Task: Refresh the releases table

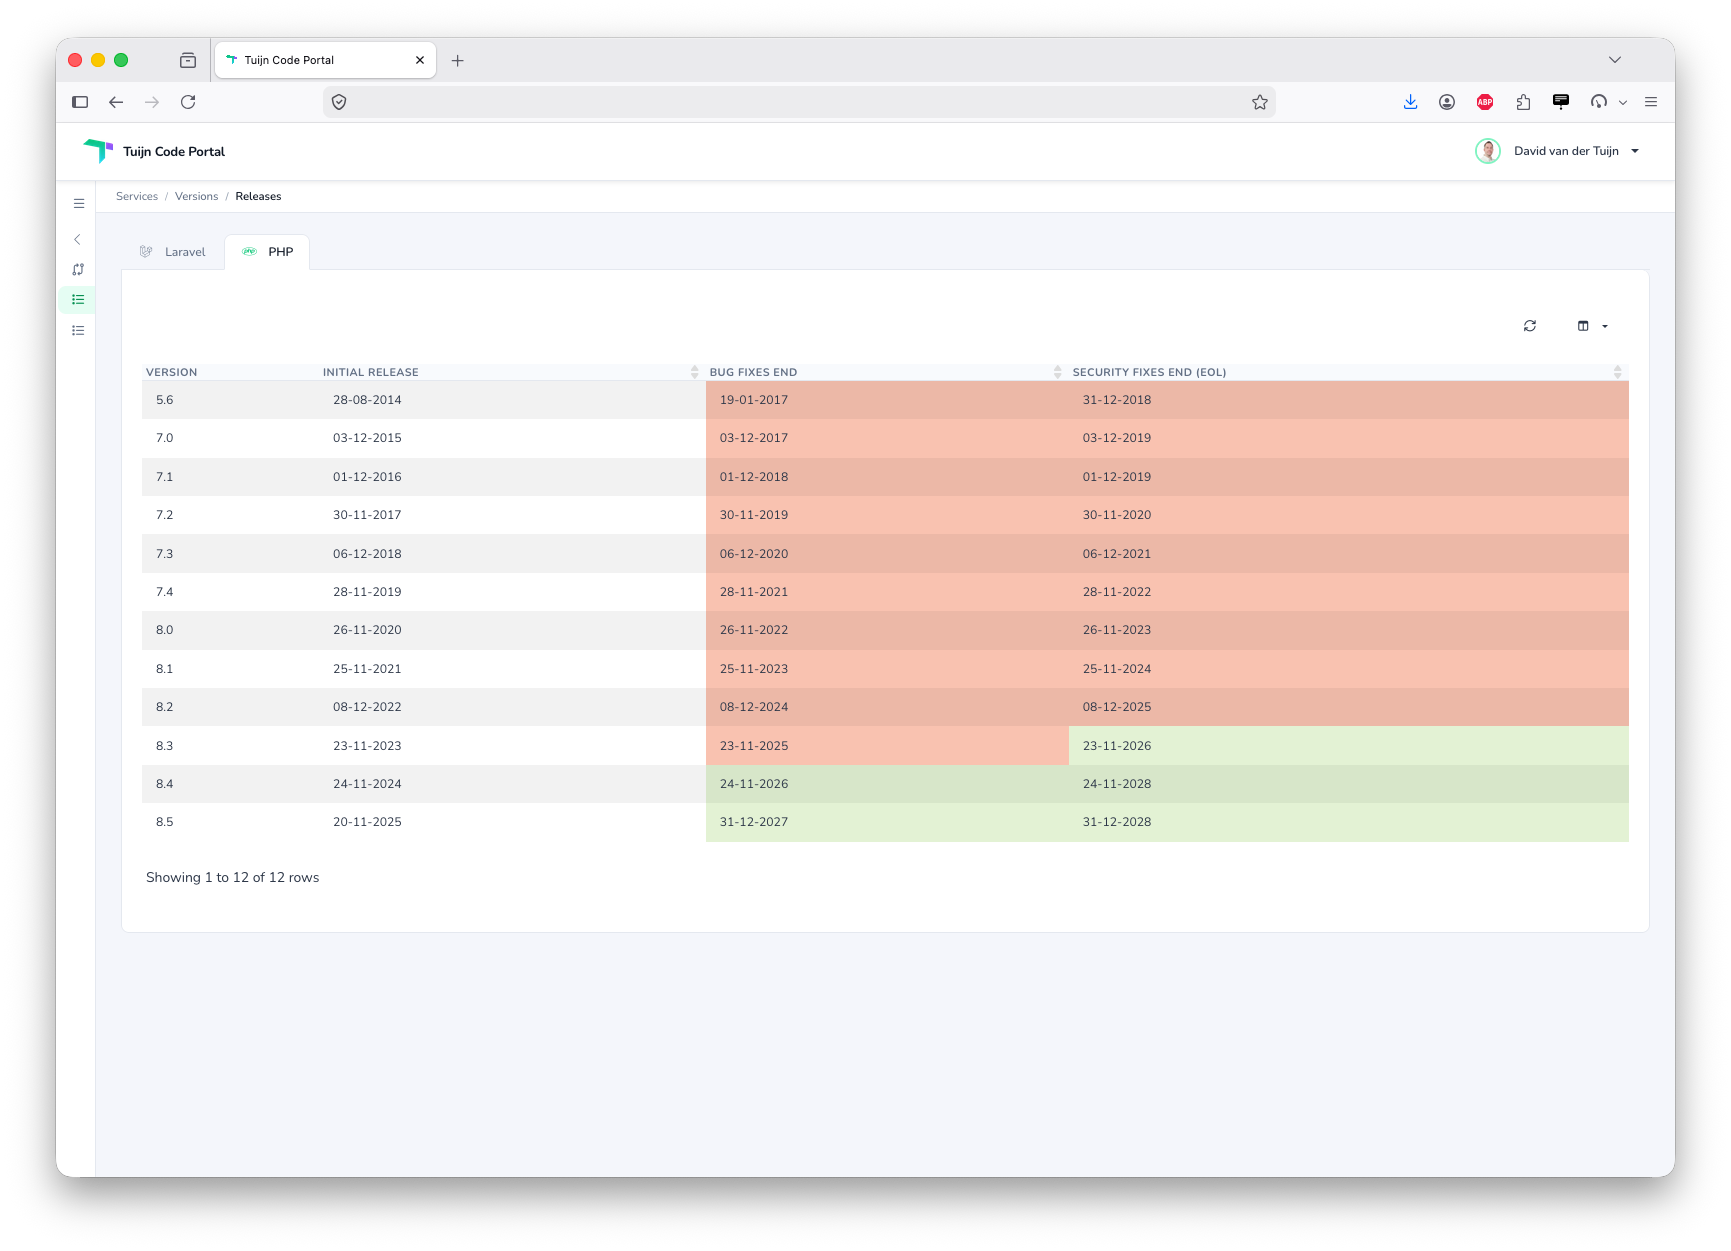Action: [1529, 326]
